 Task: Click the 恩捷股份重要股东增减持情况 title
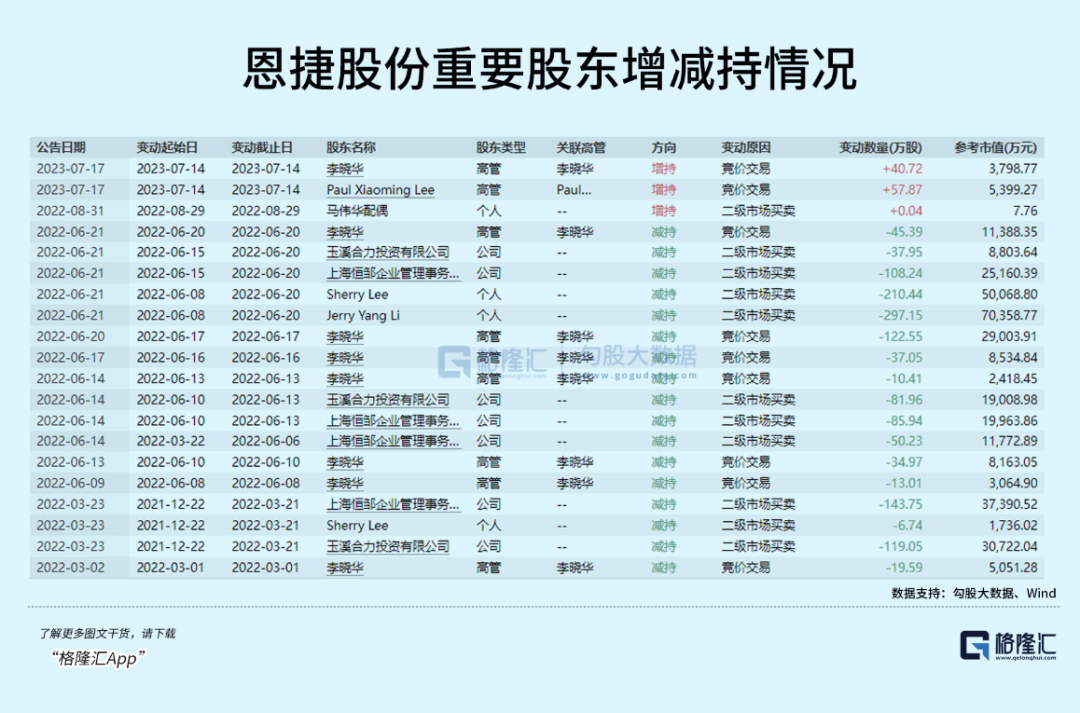550,68
